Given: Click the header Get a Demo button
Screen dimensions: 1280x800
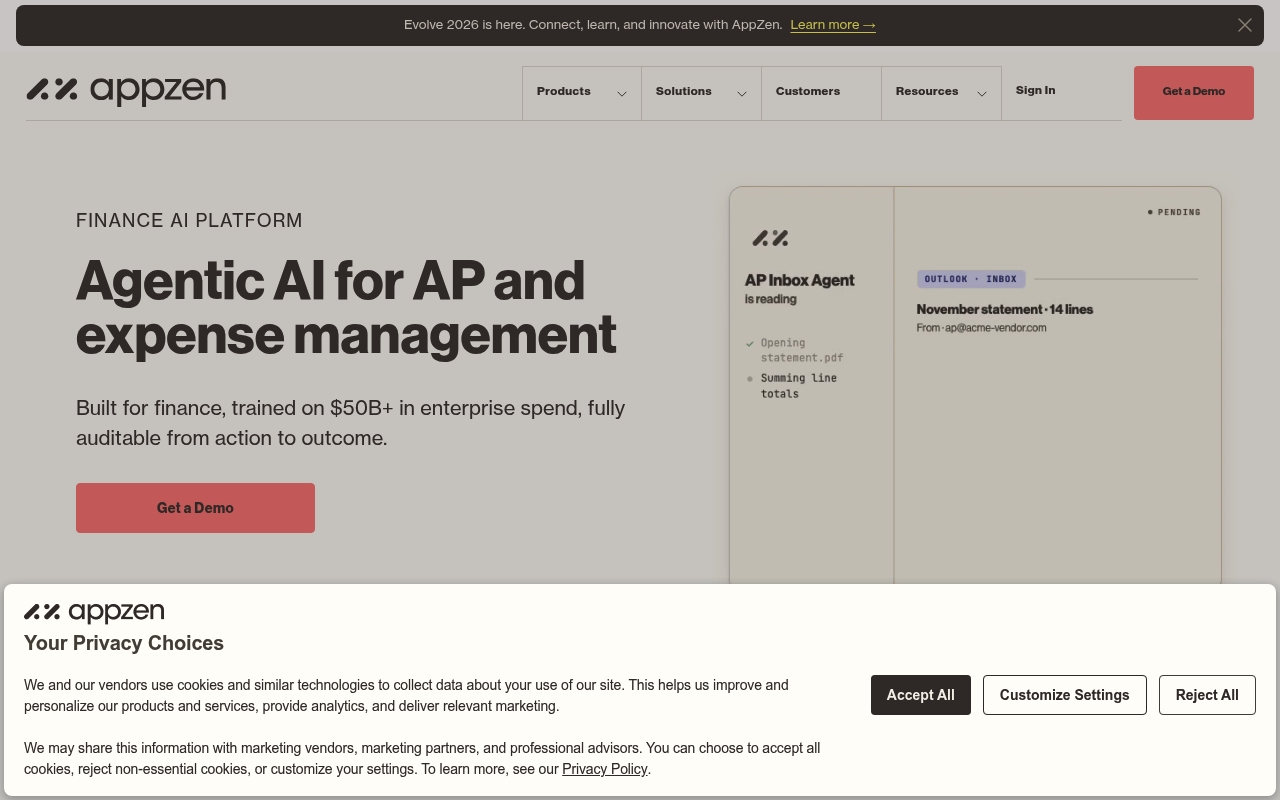Looking at the screenshot, I should [x=1193, y=92].
